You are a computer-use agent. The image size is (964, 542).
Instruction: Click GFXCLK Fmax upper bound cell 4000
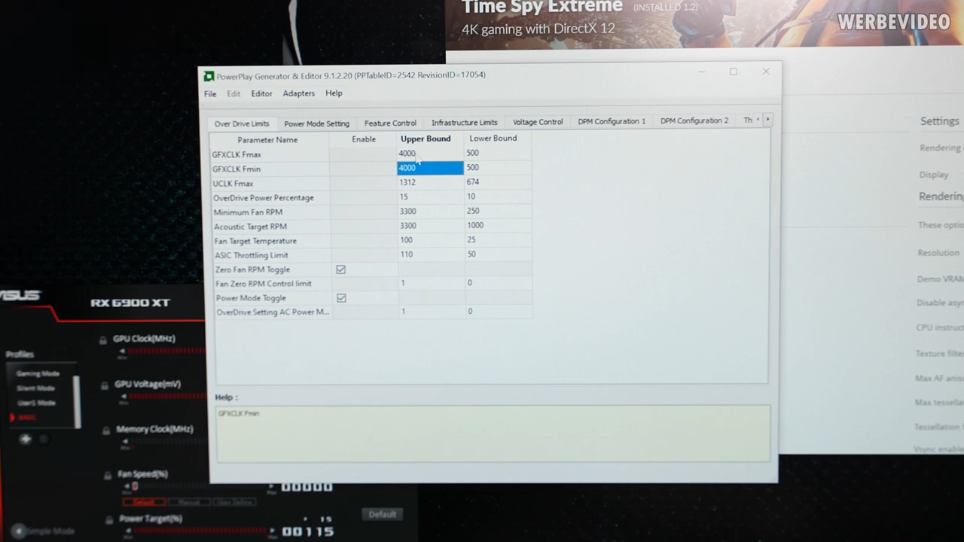point(430,154)
